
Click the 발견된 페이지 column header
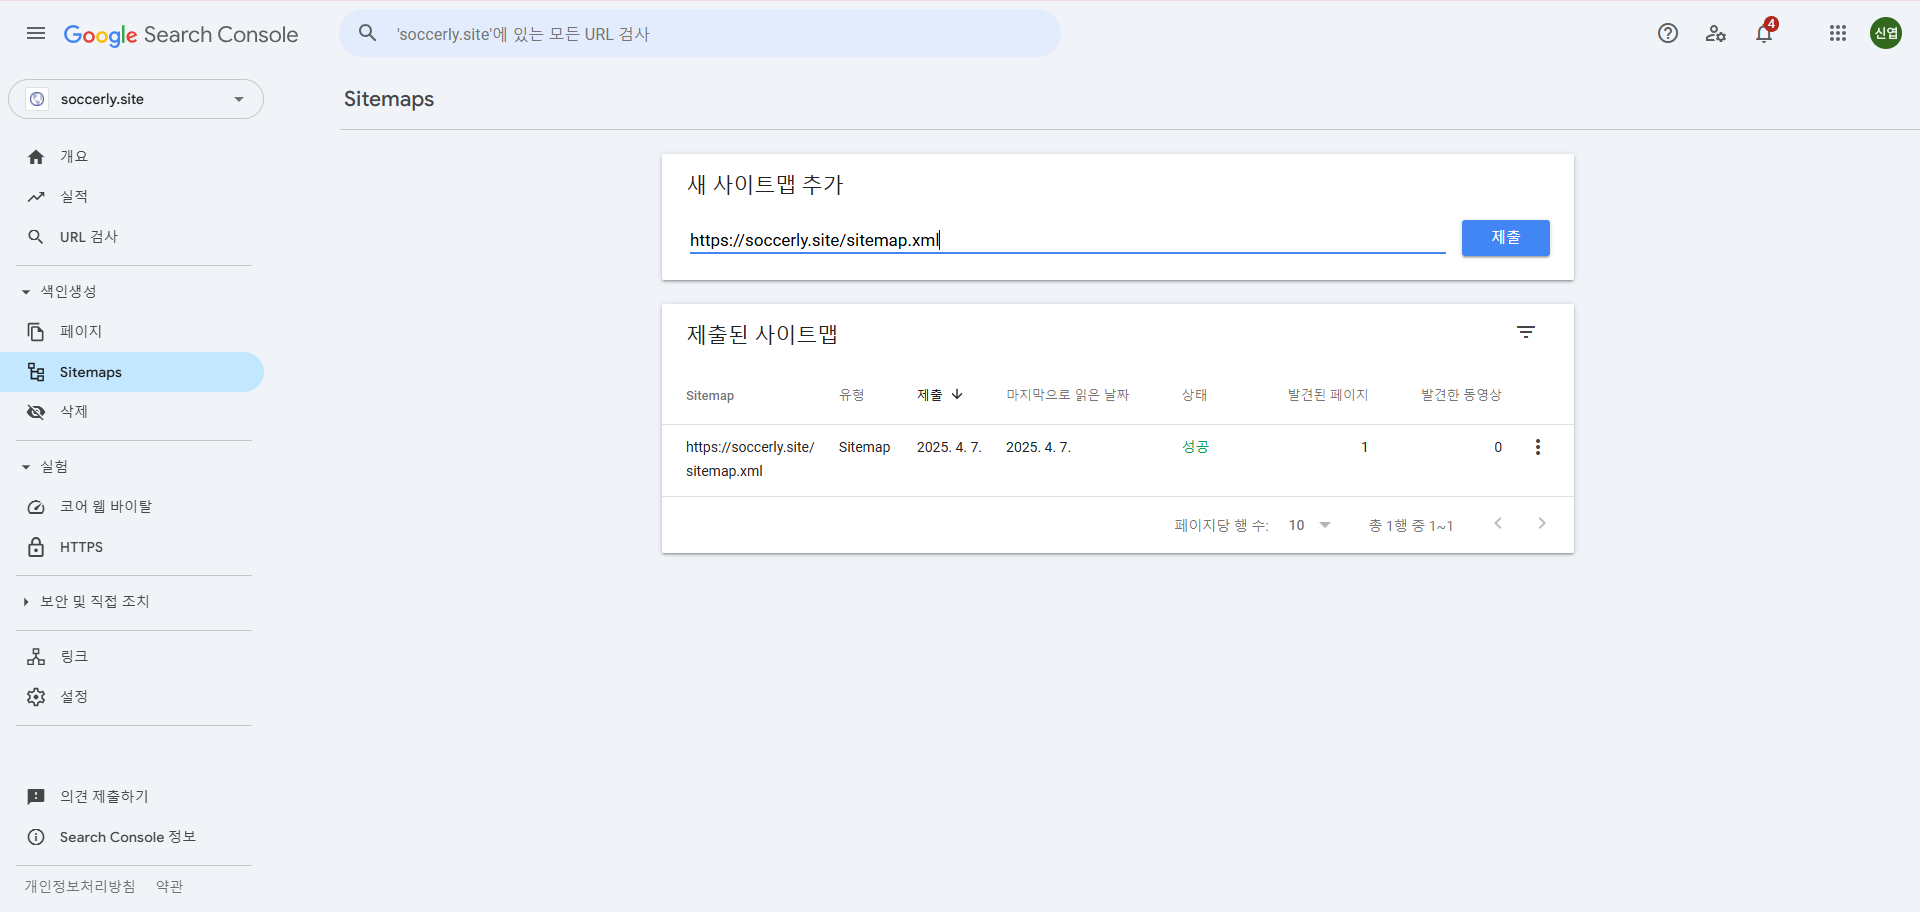click(x=1328, y=395)
